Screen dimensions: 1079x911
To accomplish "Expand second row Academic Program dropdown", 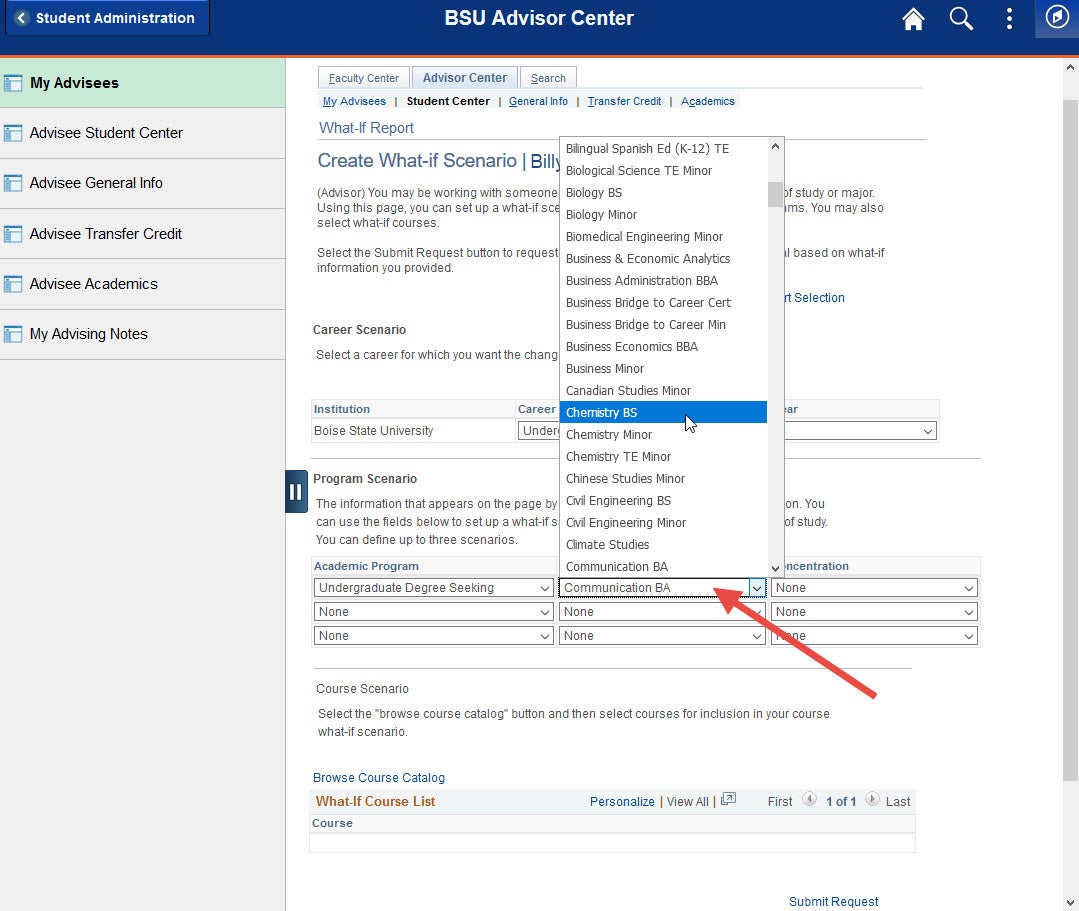I will 433,612.
